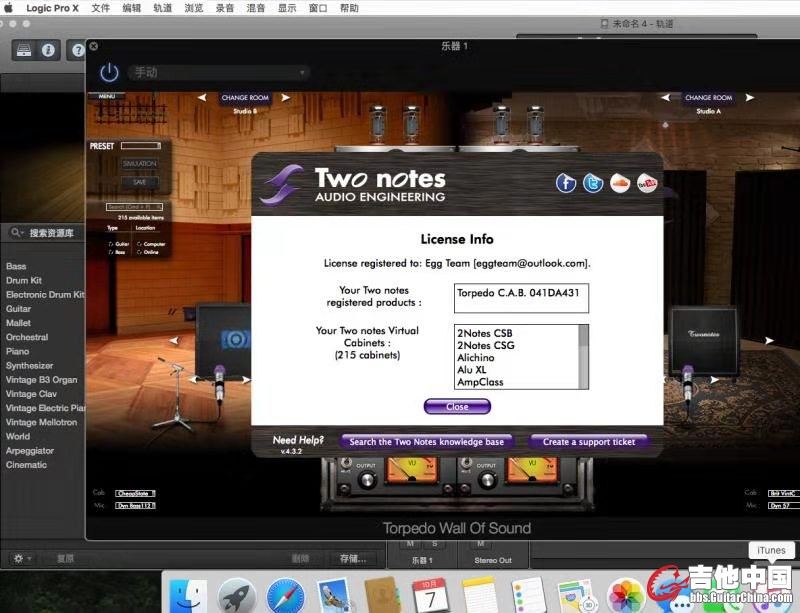The height and width of the screenshot is (613, 800).
Task: Select next room for Studio B
Action: coord(286,98)
